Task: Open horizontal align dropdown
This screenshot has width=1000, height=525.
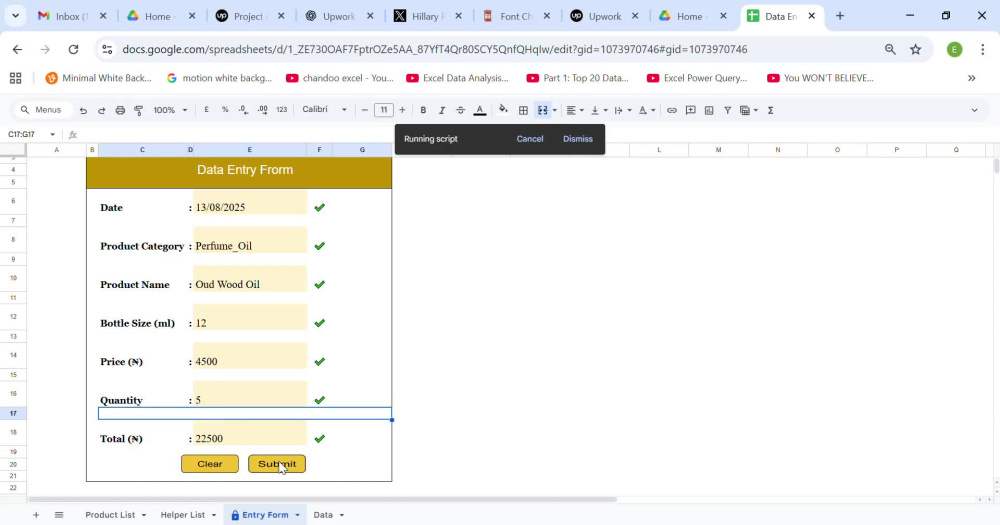Action: 575,110
